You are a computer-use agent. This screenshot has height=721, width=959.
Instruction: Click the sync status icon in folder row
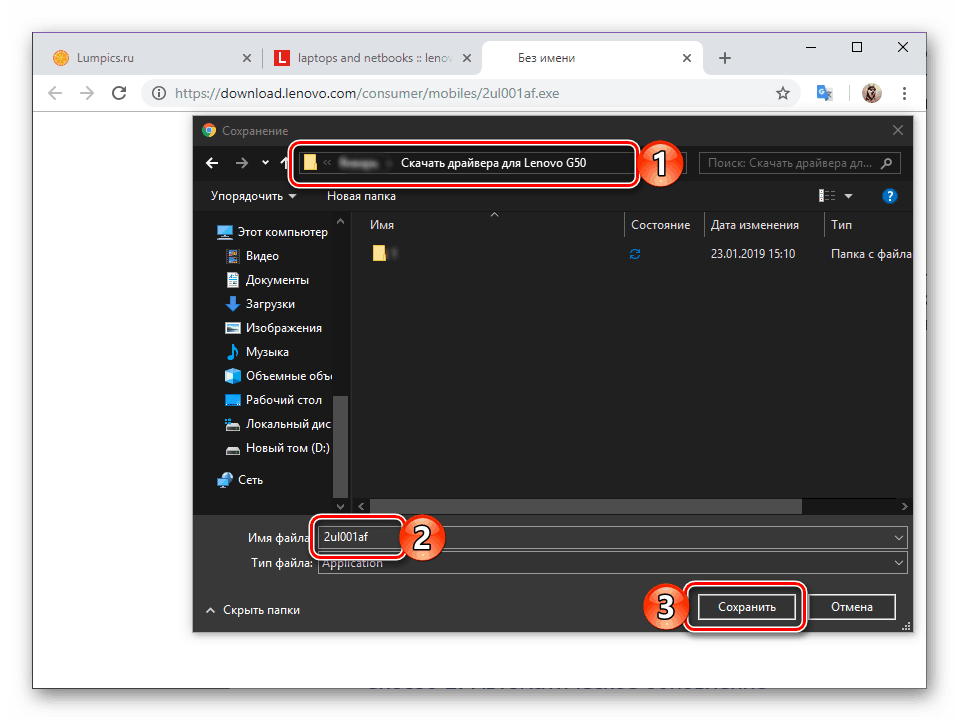click(635, 254)
